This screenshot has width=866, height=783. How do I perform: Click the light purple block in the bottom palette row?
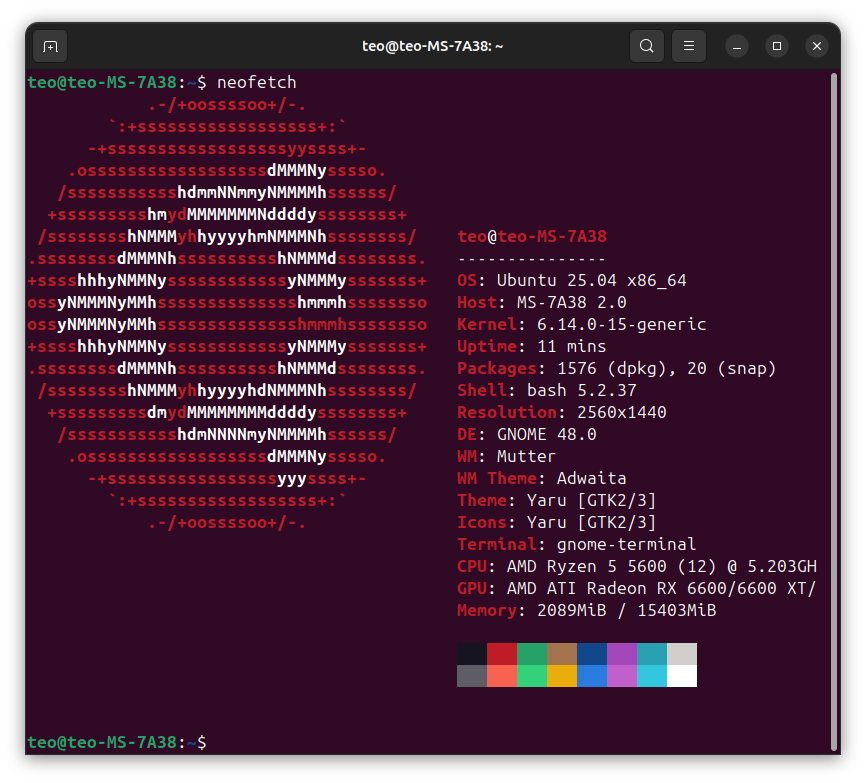coord(622,676)
